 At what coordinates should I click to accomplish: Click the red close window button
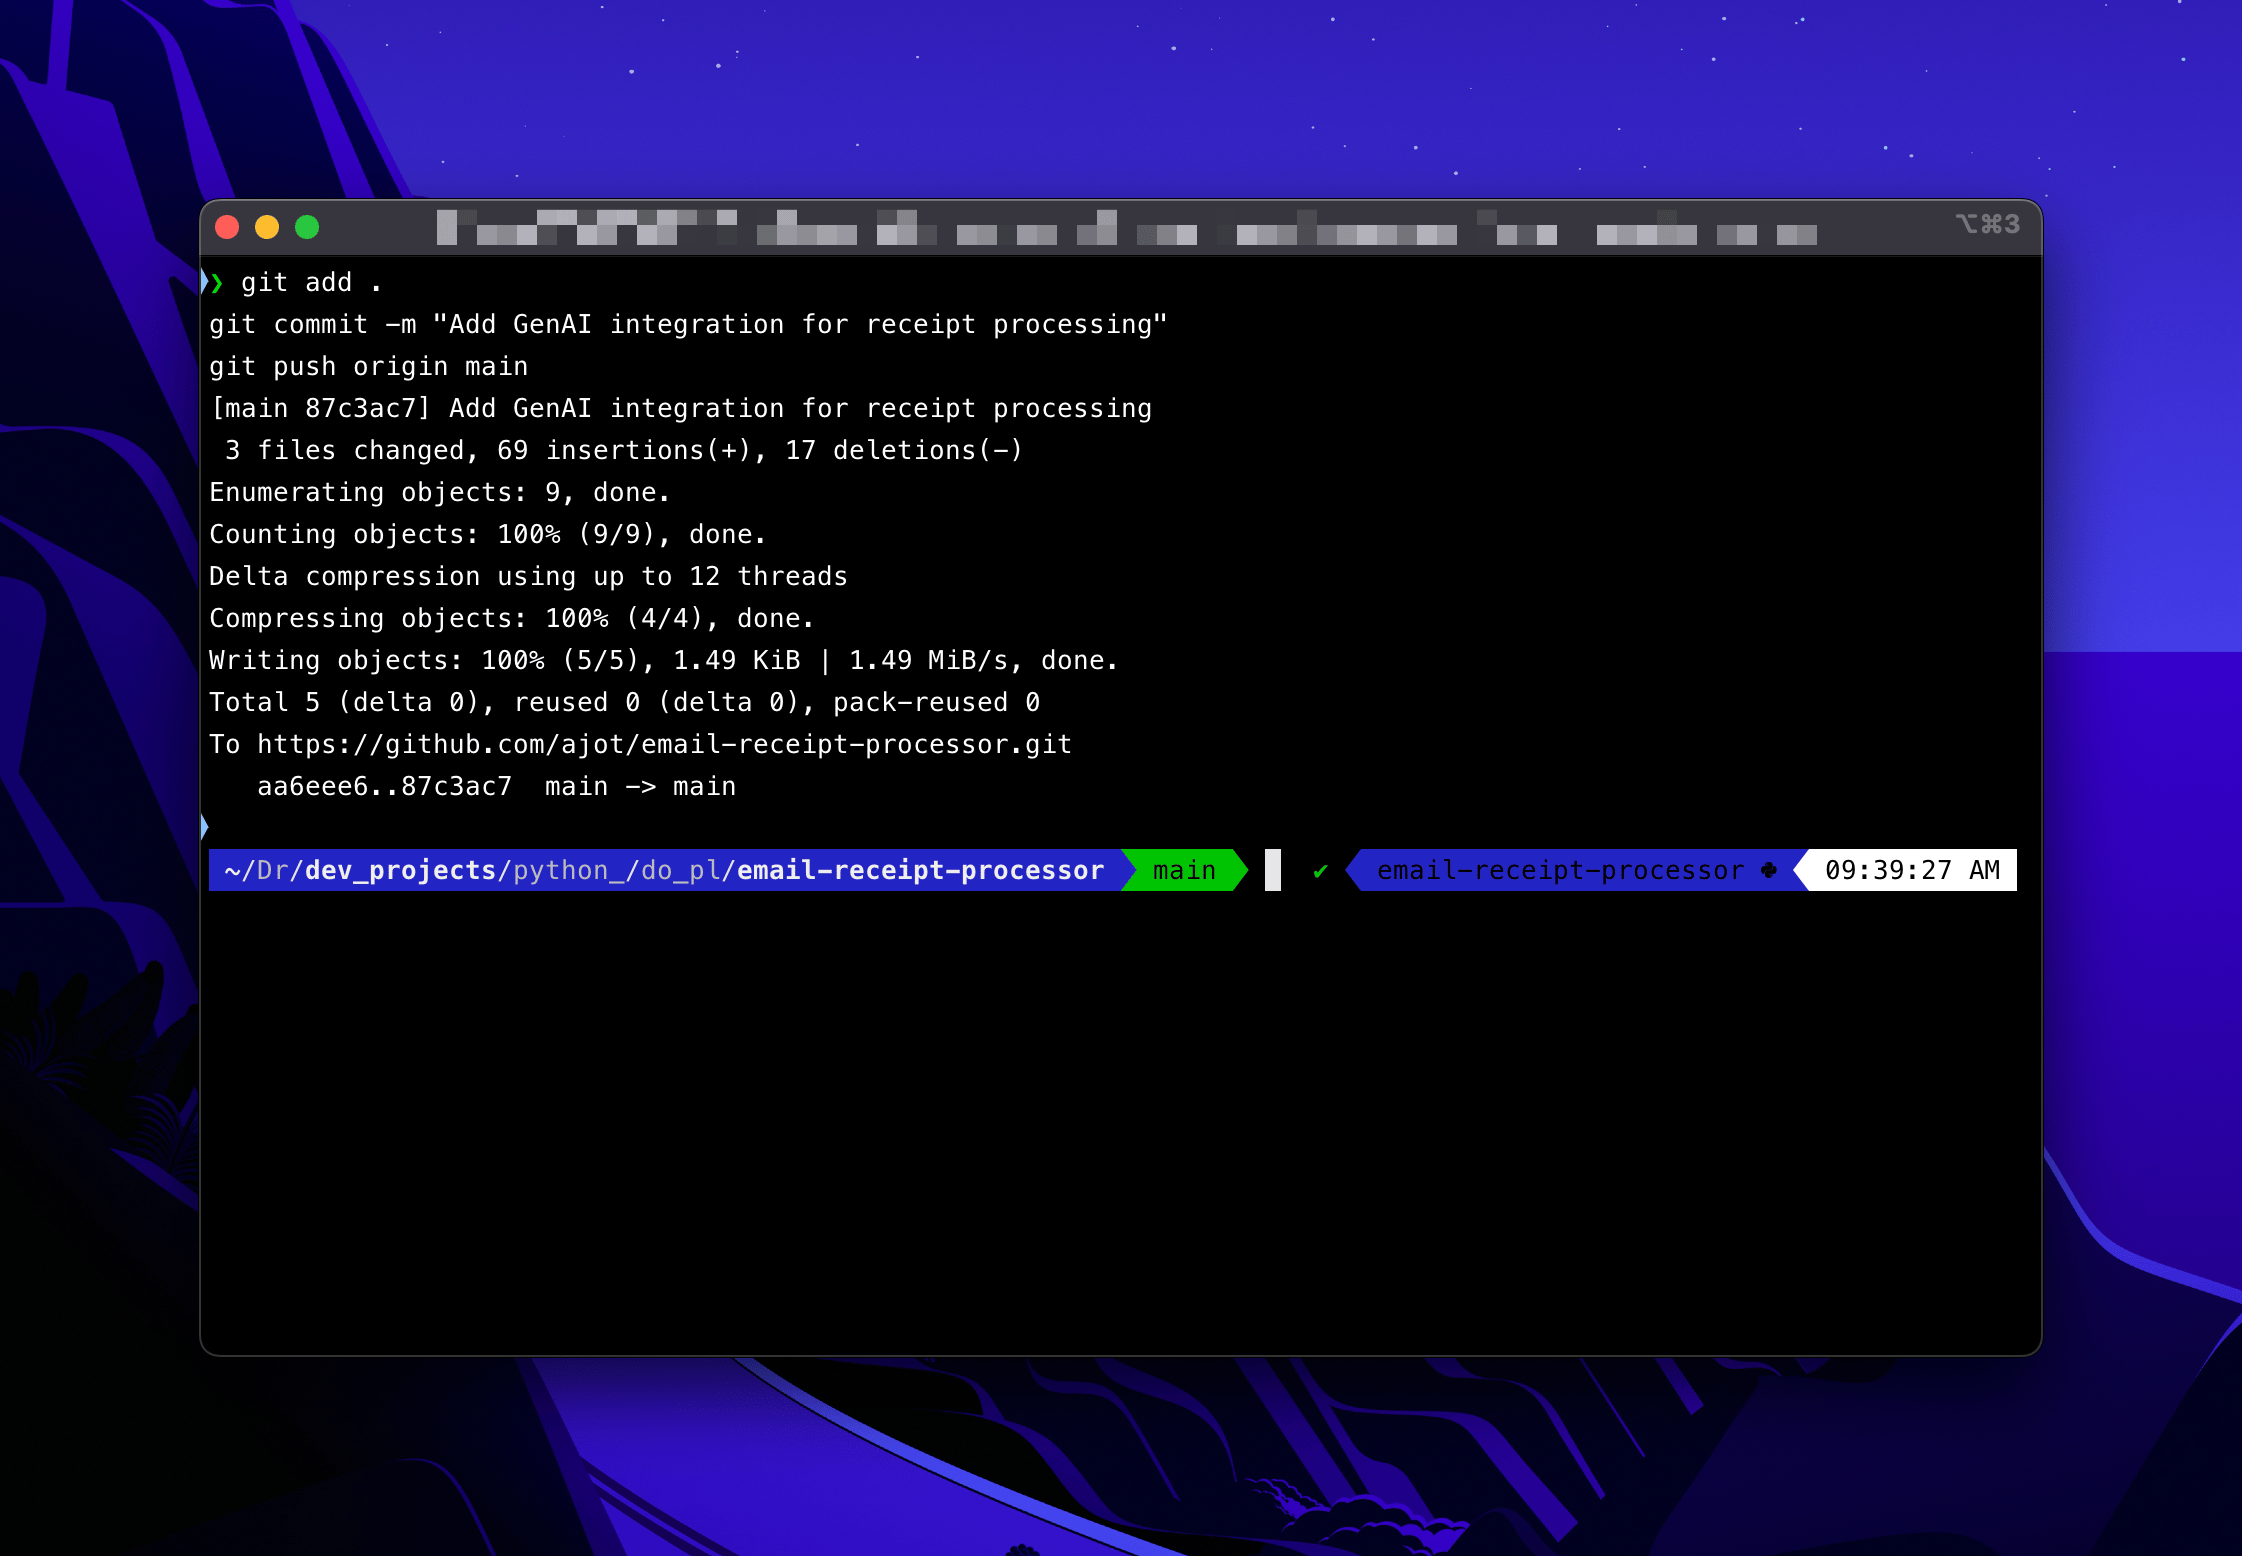(227, 227)
